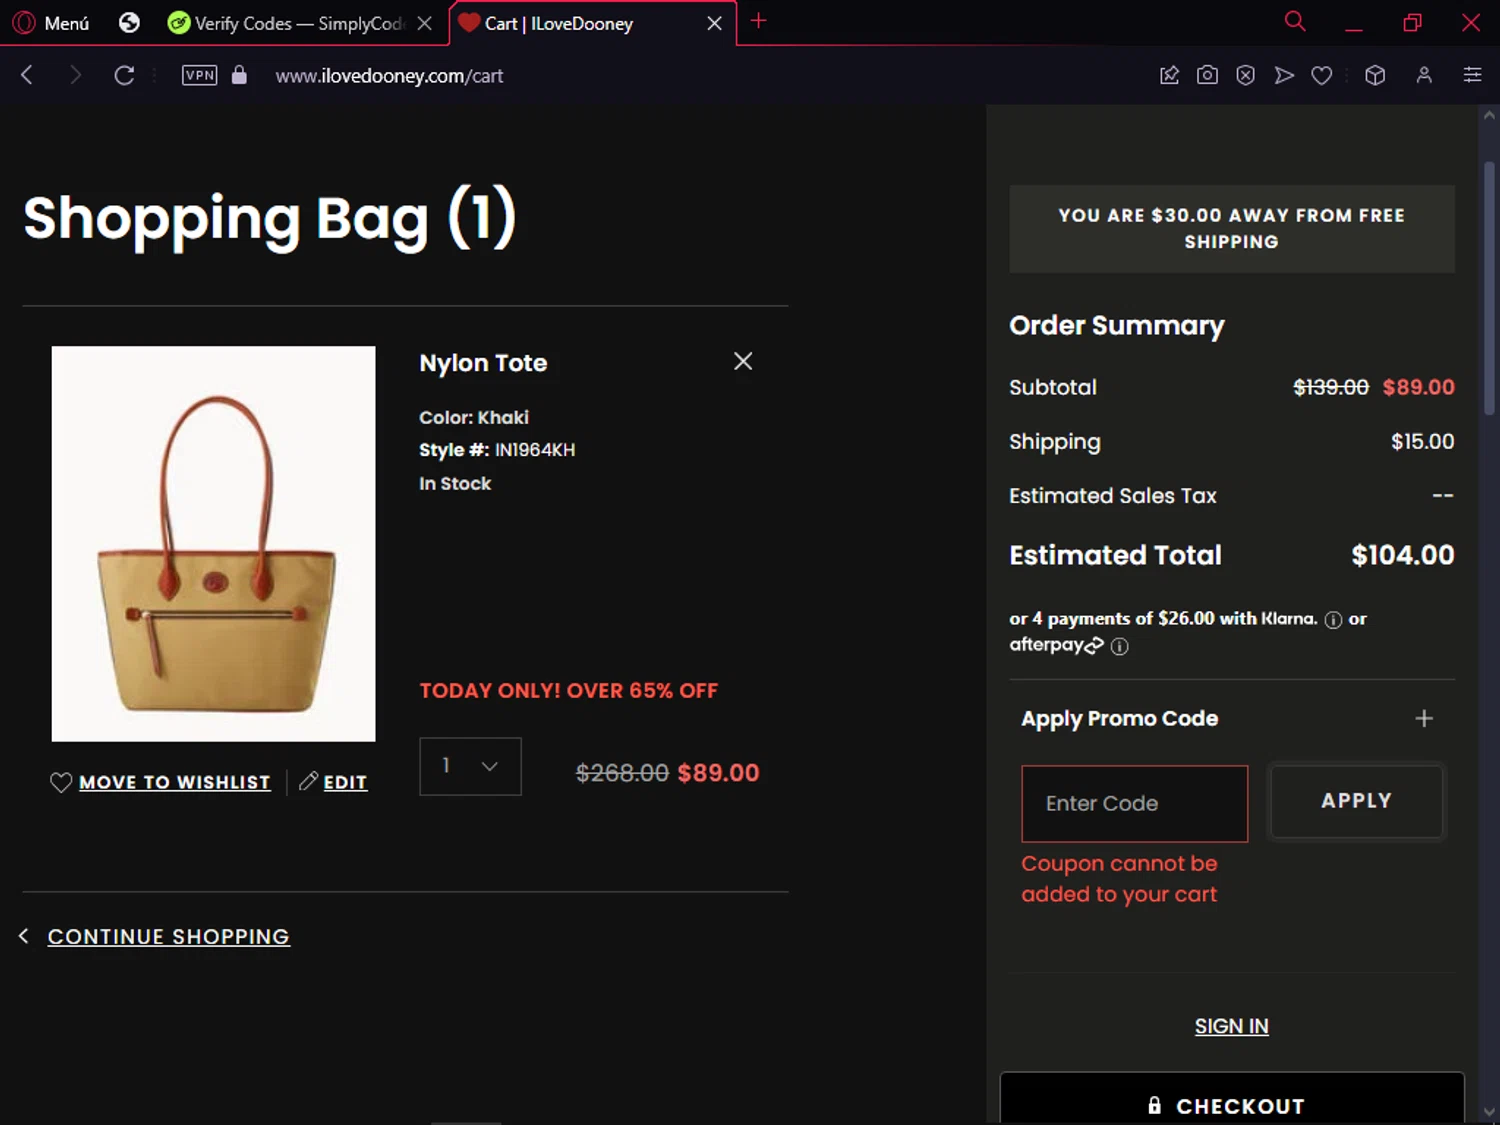Click the crossed-out $268.00 original price

click(x=622, y=773)
